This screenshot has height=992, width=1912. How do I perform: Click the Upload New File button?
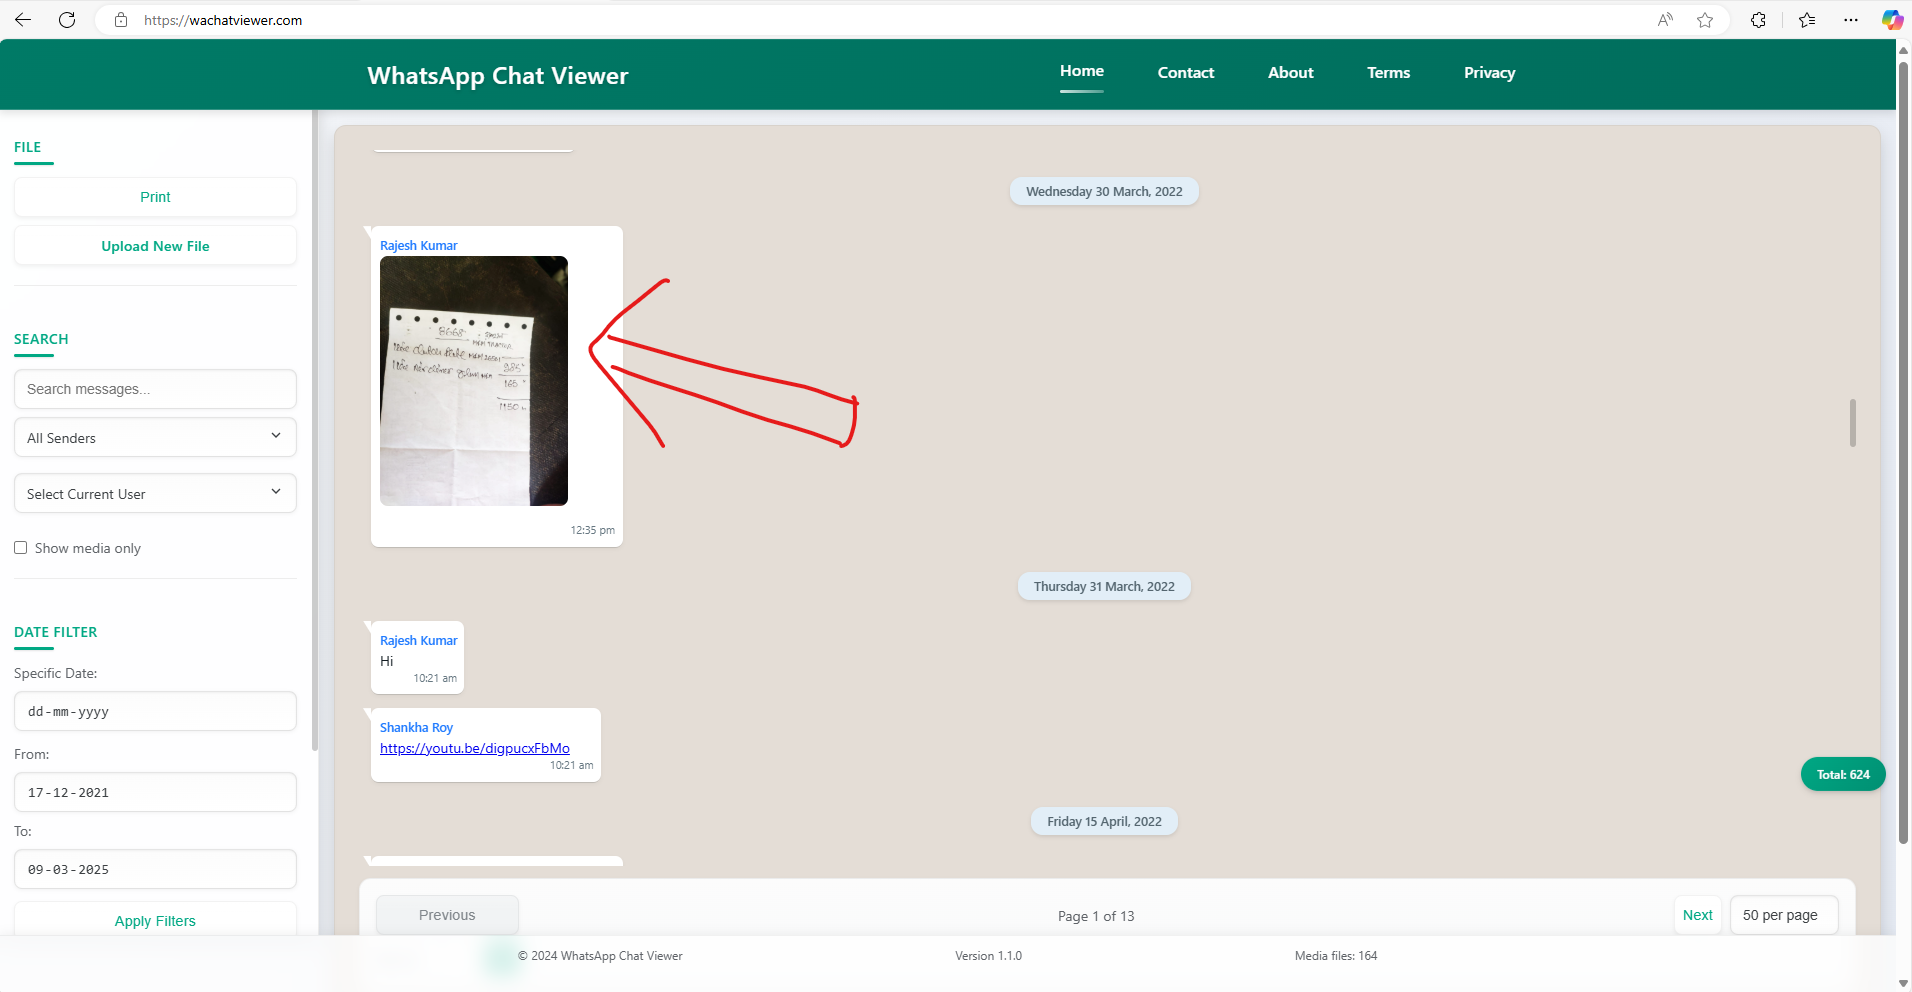click(x=154, y=245)
